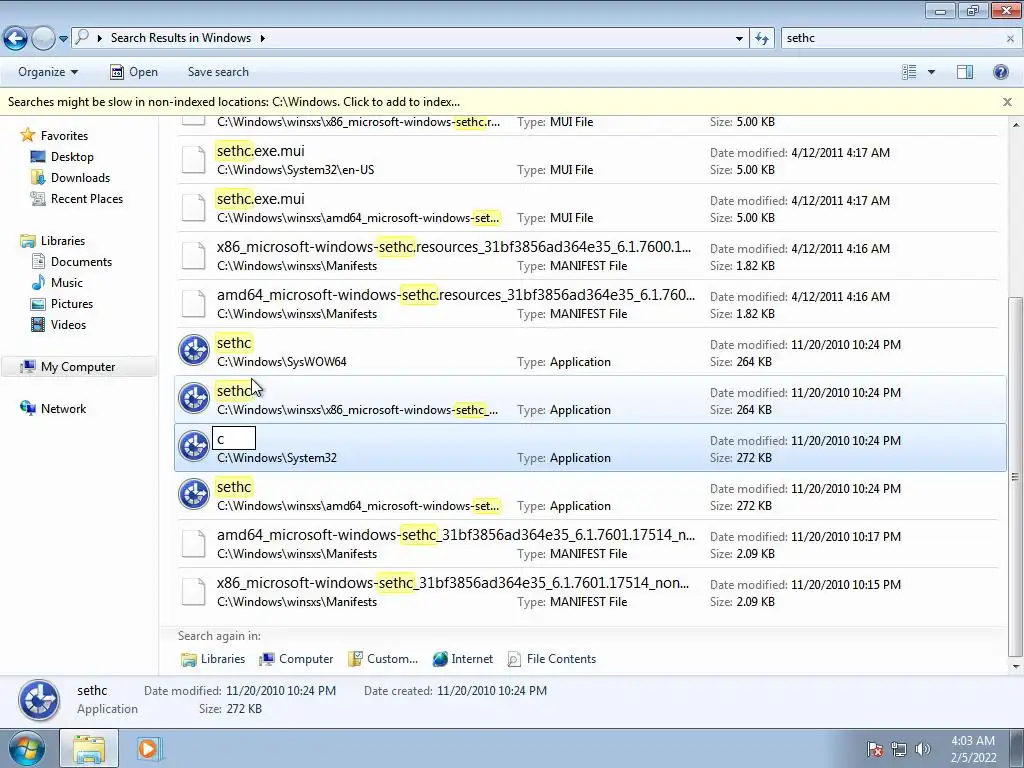
Task: Click the scrollbar up arrow
Action: [1015, 123]
